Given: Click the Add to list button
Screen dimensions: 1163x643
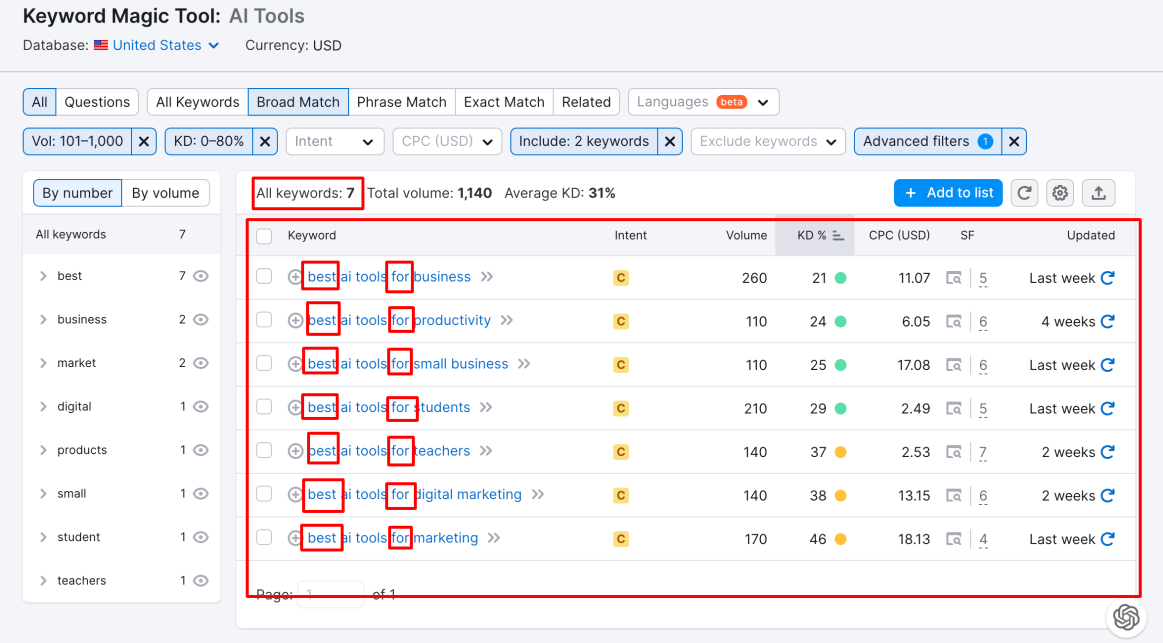Looking at the screenshot, I should pos(948,193).
